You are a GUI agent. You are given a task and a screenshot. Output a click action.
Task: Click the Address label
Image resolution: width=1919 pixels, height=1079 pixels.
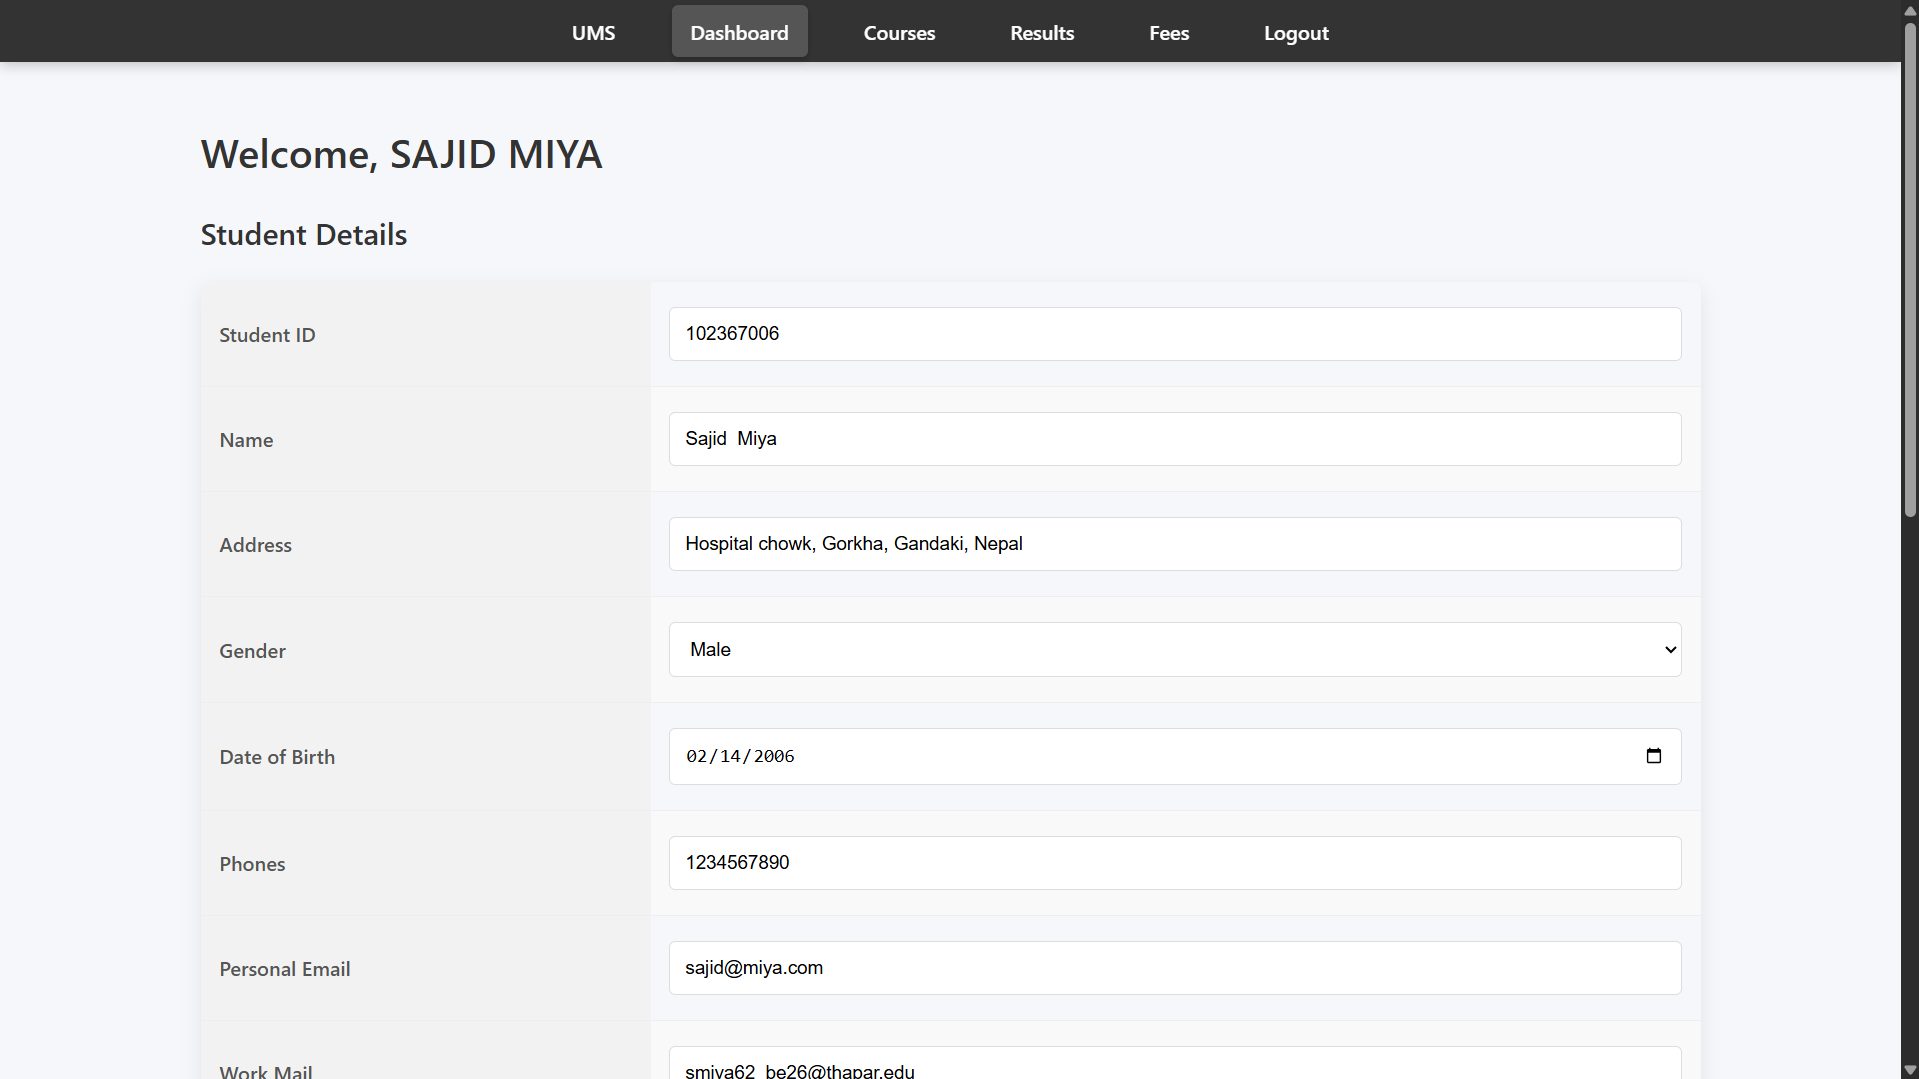pyautogui.click(x=256, y=545)
